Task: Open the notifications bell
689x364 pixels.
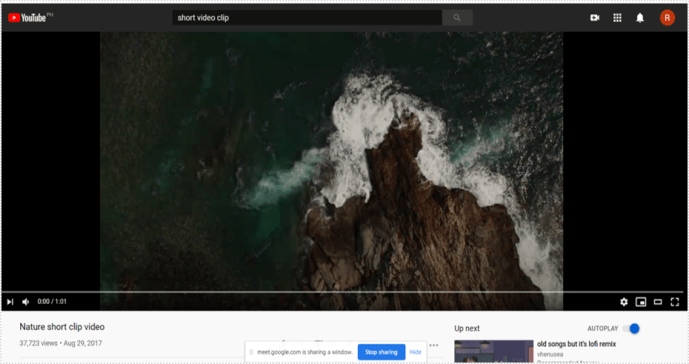Action: [x=640, y=18]
